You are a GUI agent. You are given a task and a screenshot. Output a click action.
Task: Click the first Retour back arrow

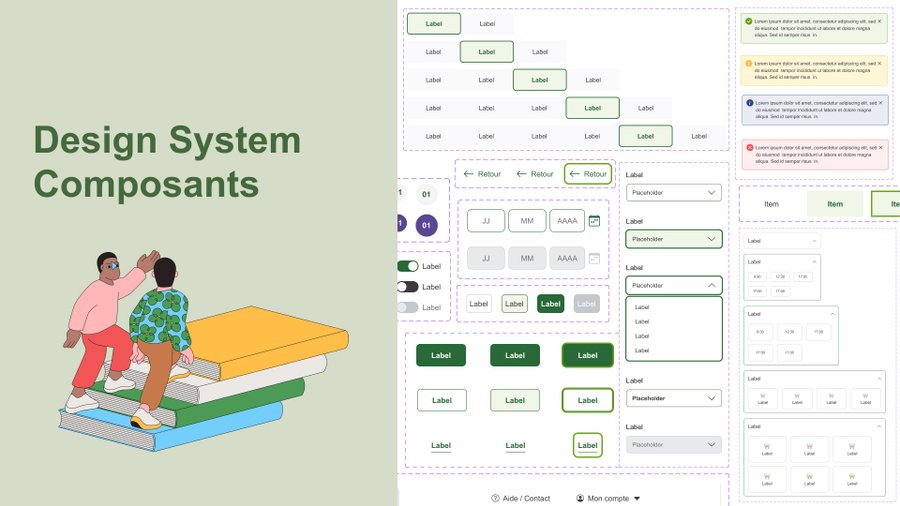click(x=468, y=174)
